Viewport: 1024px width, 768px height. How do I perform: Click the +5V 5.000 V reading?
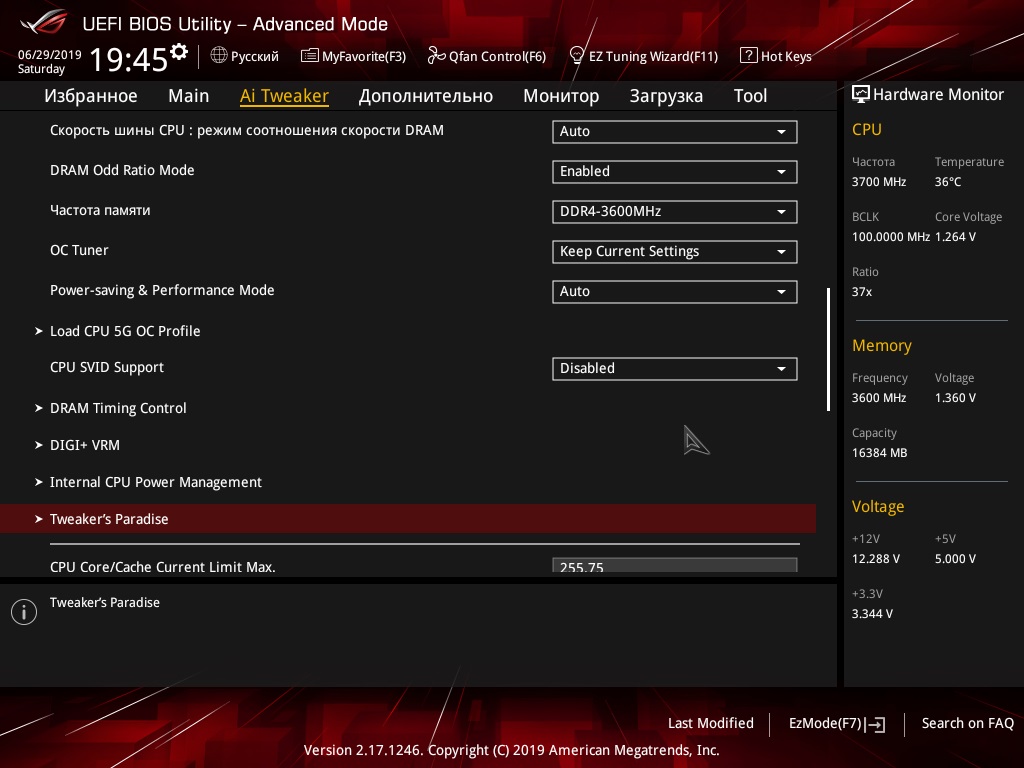tap(955, 559)
